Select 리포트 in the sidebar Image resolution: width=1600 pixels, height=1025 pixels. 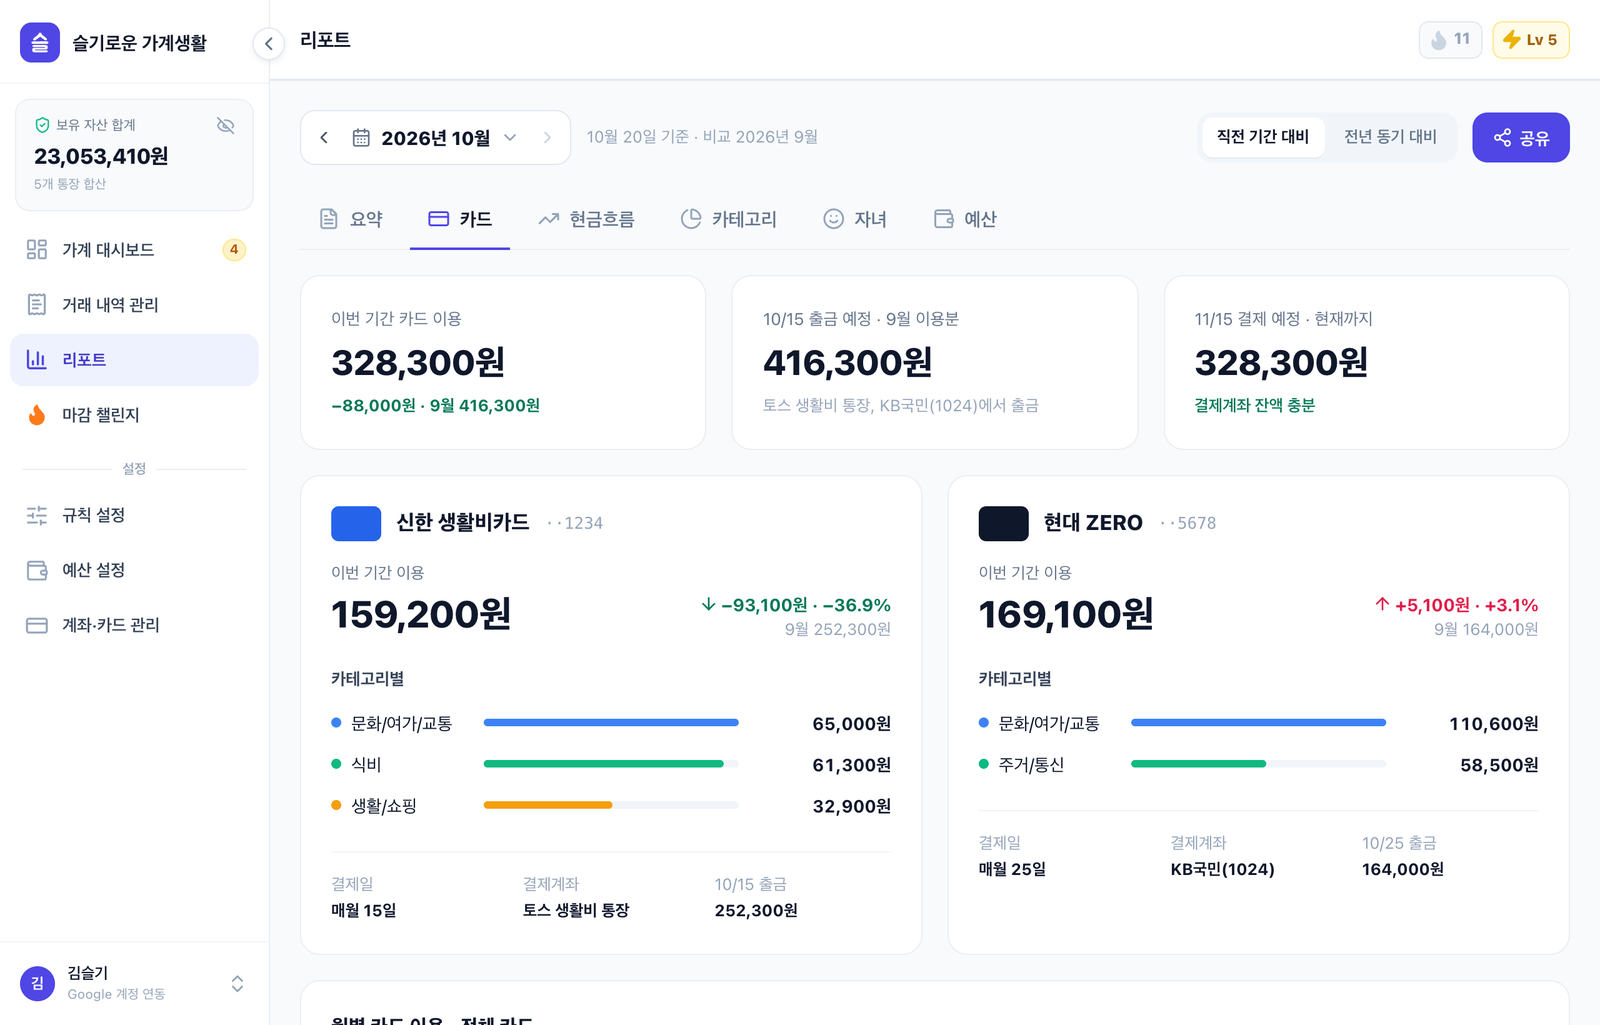pos(134,360)
